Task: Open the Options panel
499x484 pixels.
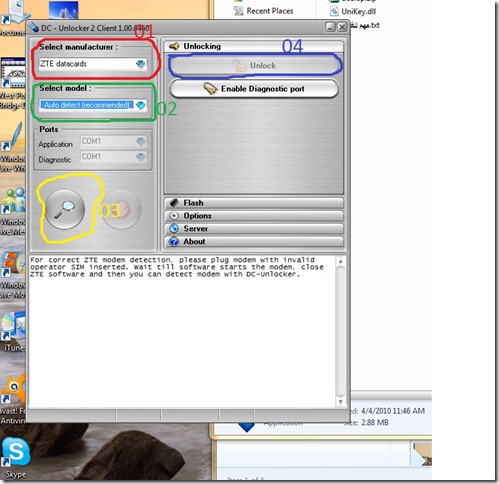Action: [254, 216]
